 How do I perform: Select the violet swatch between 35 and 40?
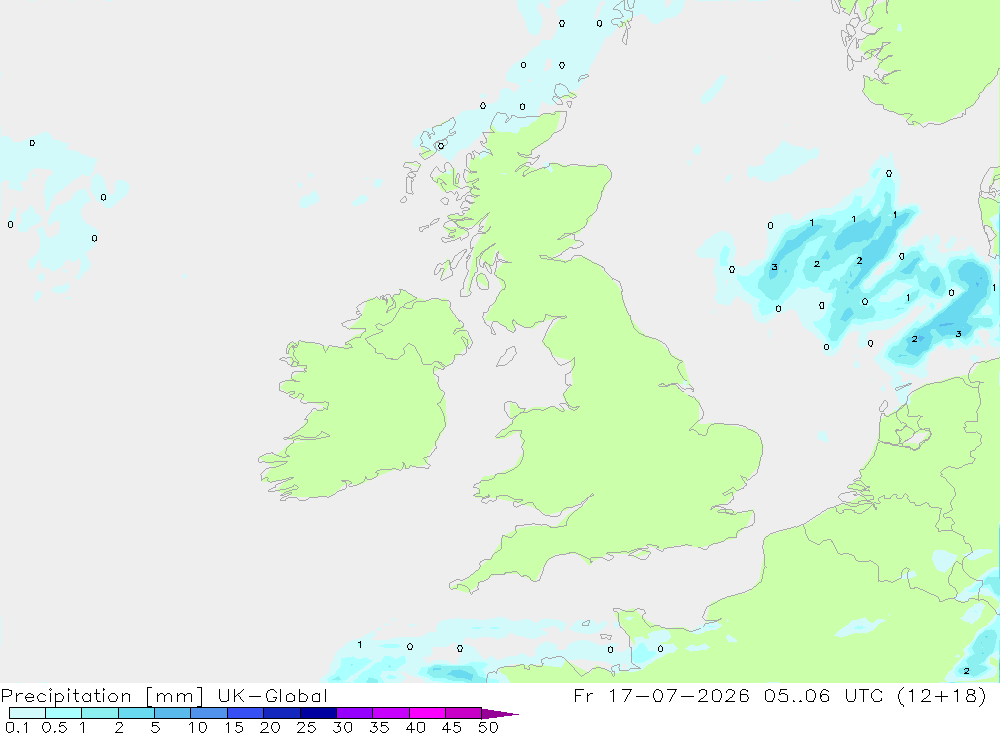click(x=391, y=713)
